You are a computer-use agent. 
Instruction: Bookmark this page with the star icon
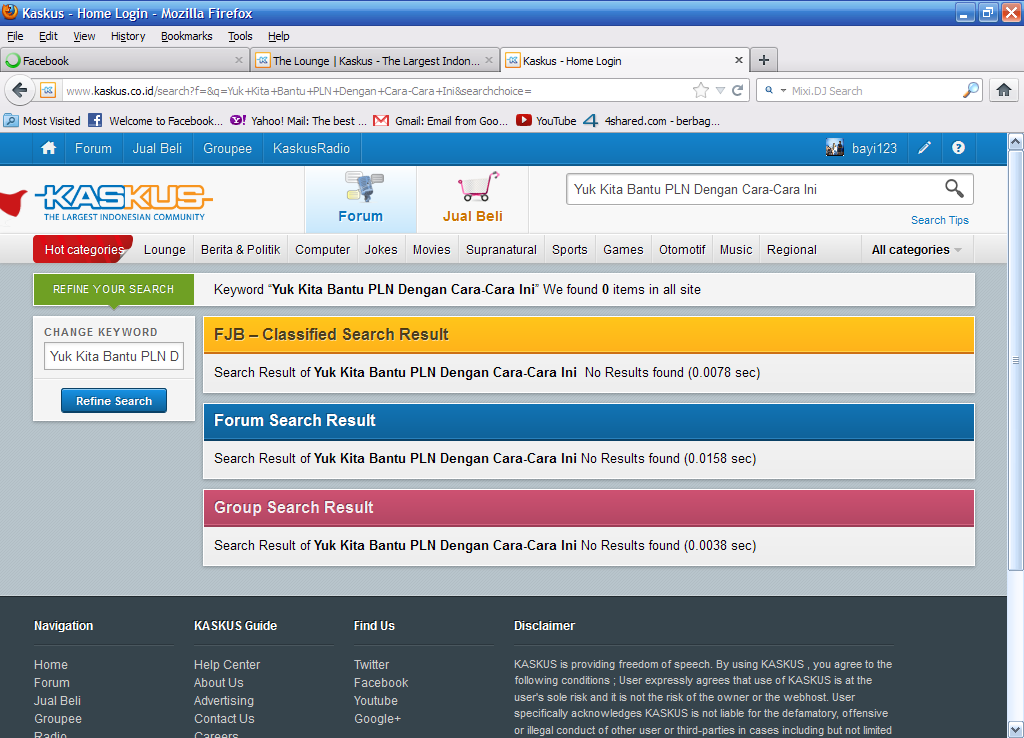point(701,91)
